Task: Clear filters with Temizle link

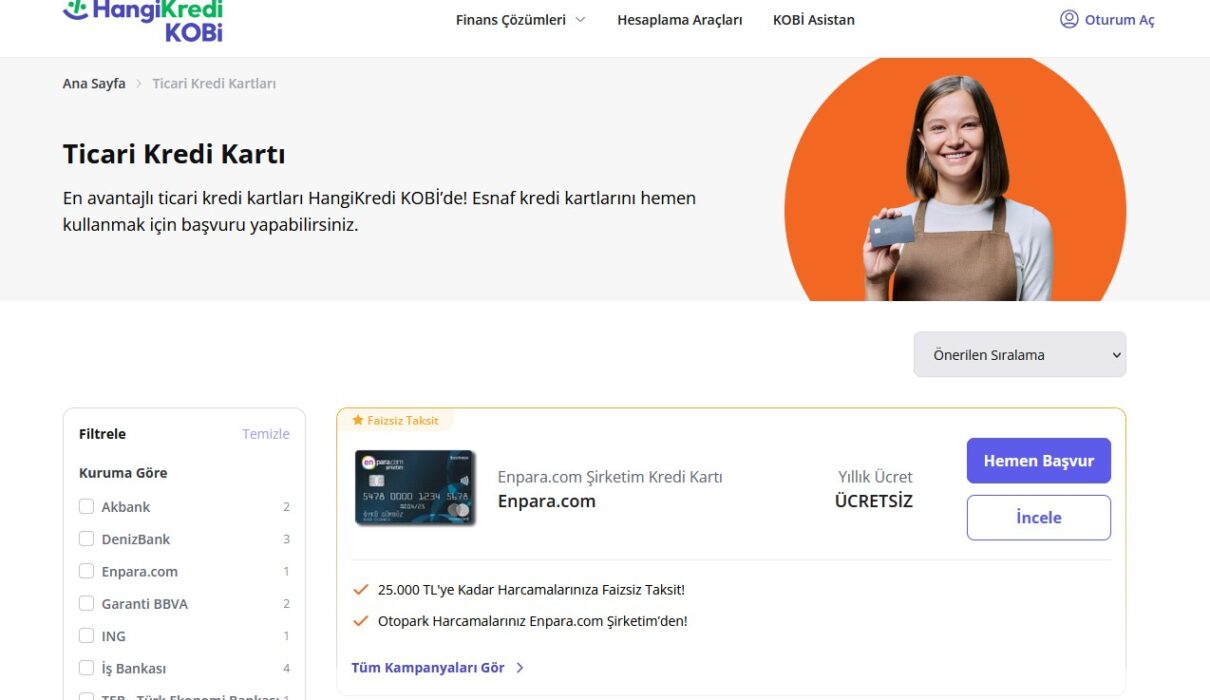Action: point(266,434)
